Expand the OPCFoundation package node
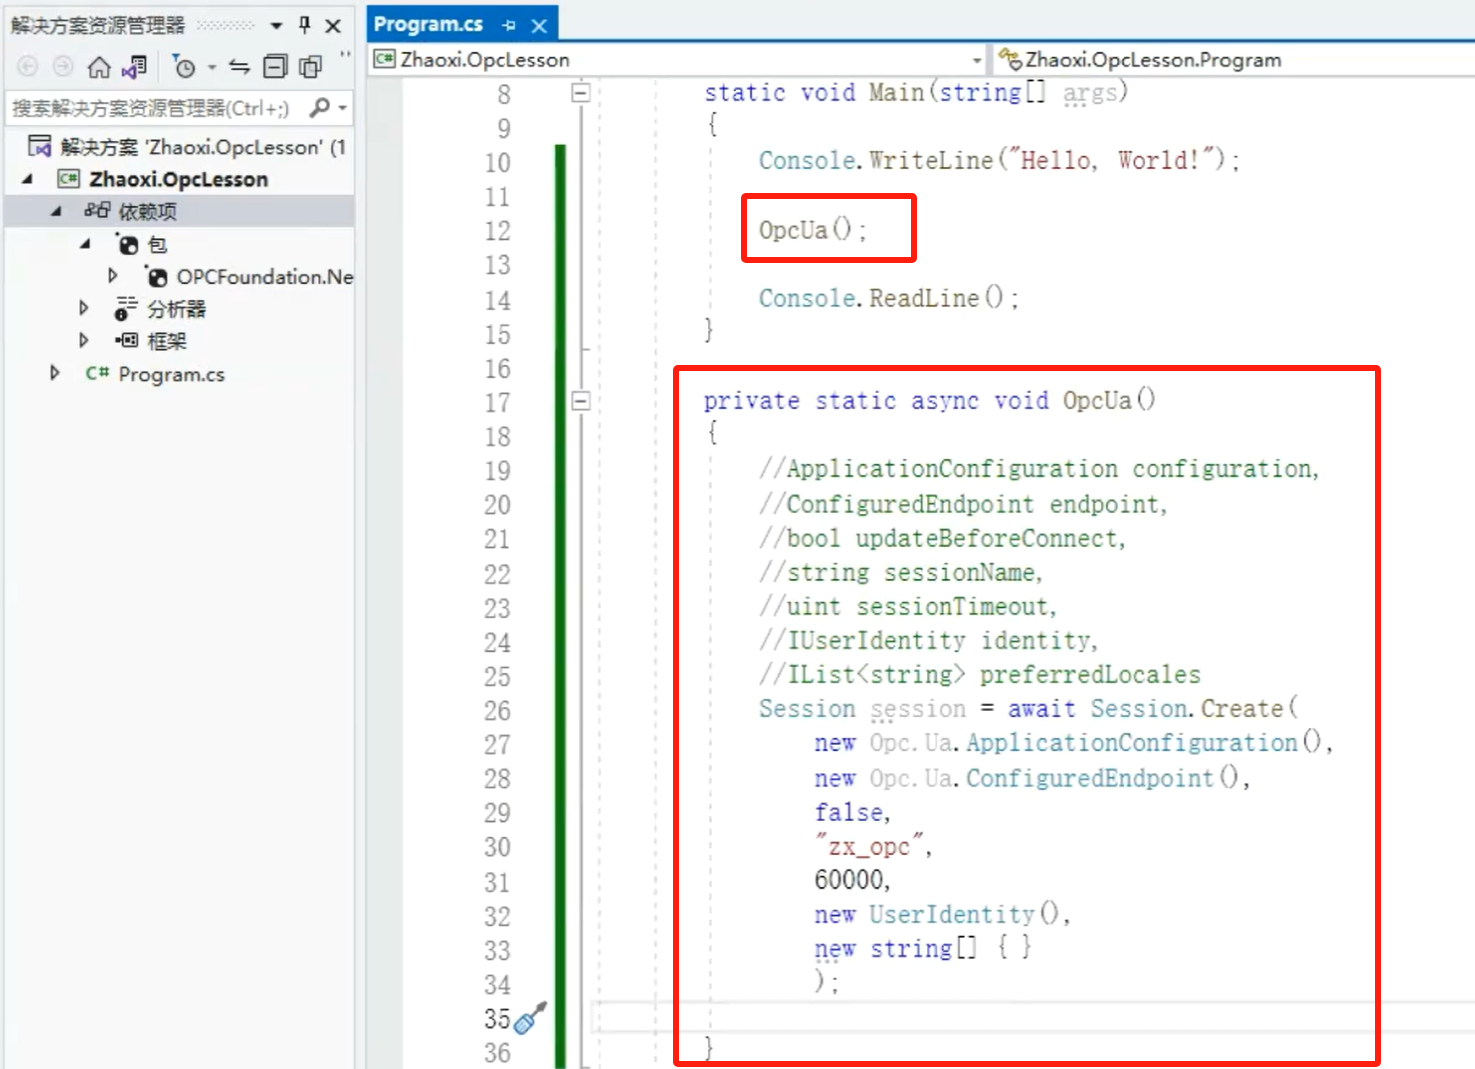The height and width of the screenshot is (1069, 1475). point(113,276)
